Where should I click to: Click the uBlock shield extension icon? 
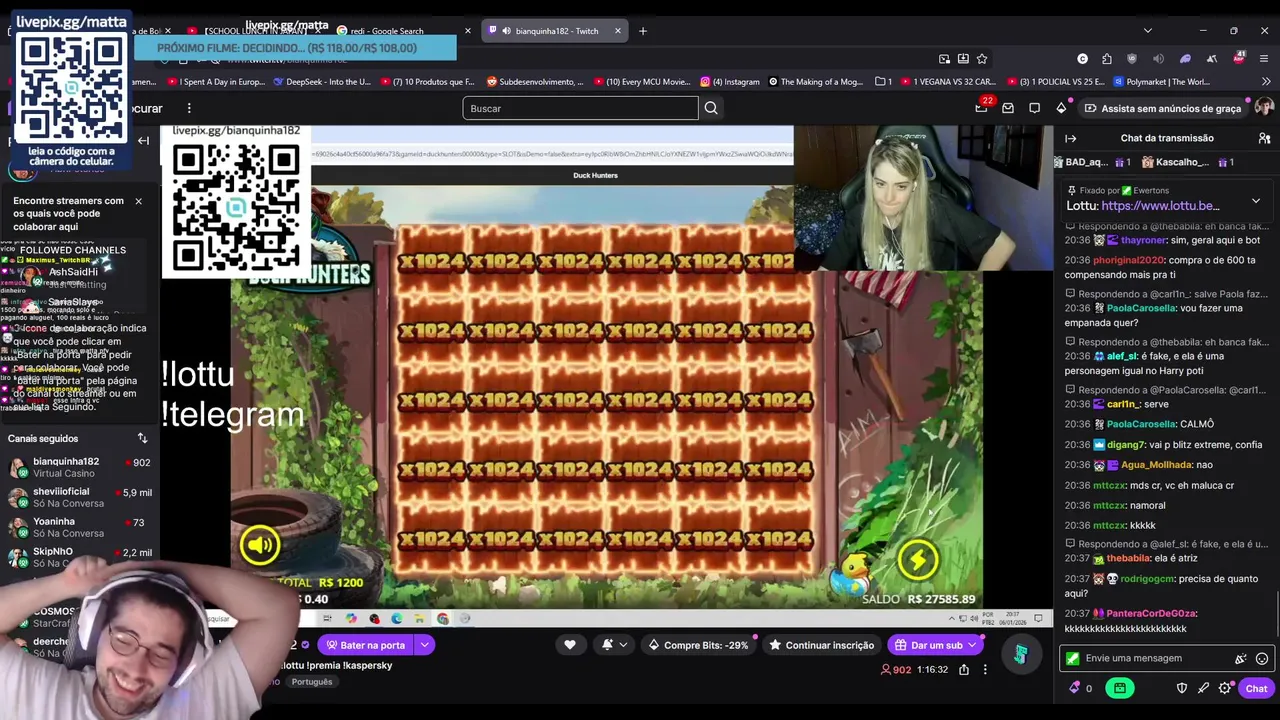pos(1132,59)
